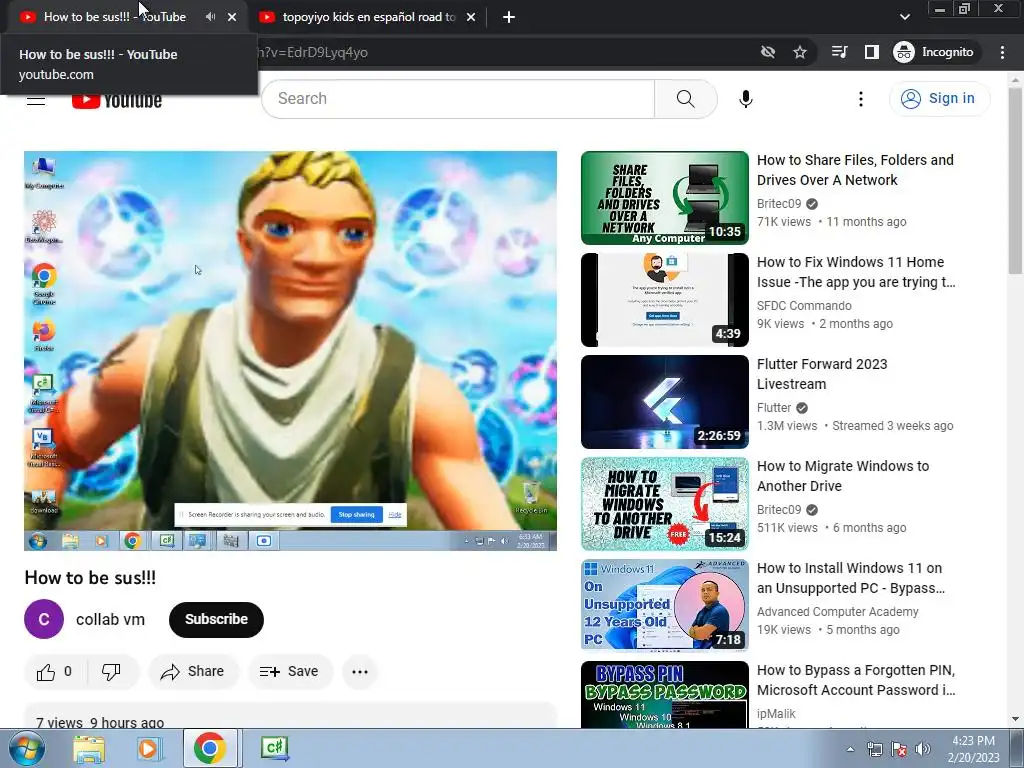Open the Windows Start button
Viewport: 1024px width, 768px height.
27,748
